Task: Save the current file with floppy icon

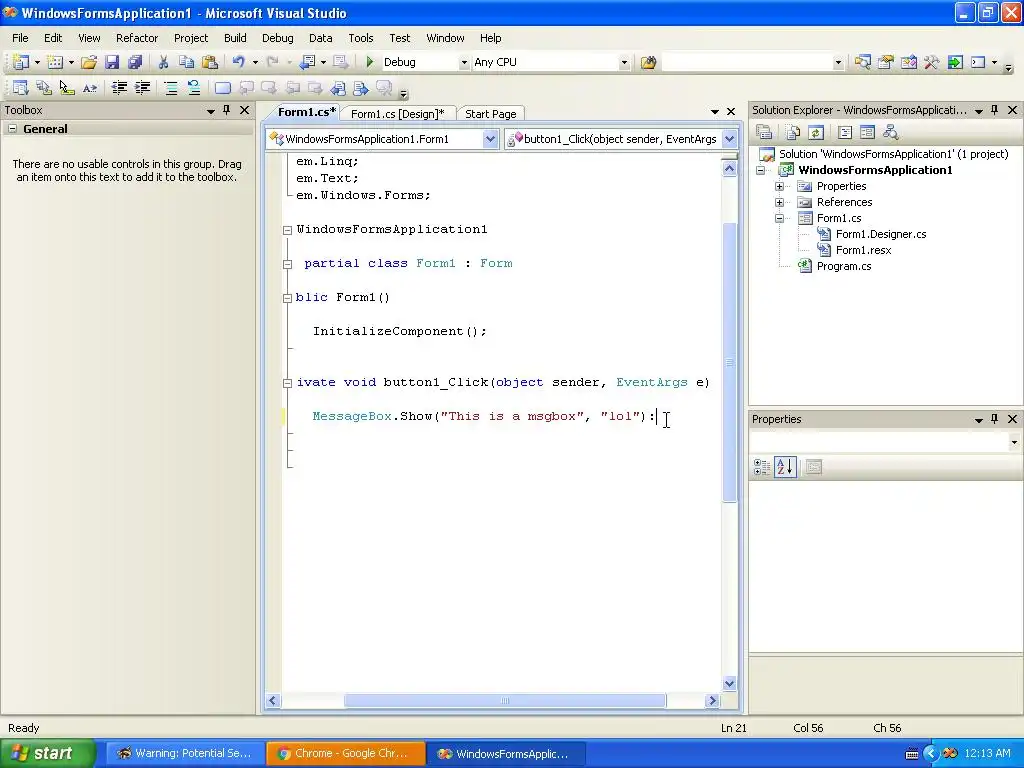Action: click(112, 62)
